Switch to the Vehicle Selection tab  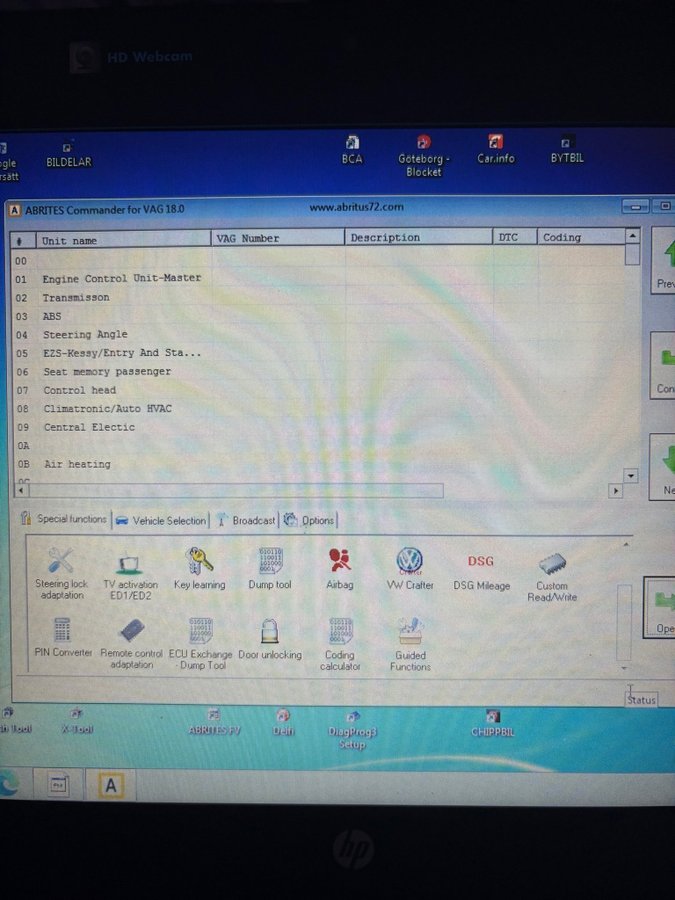(x=161, y=520)
